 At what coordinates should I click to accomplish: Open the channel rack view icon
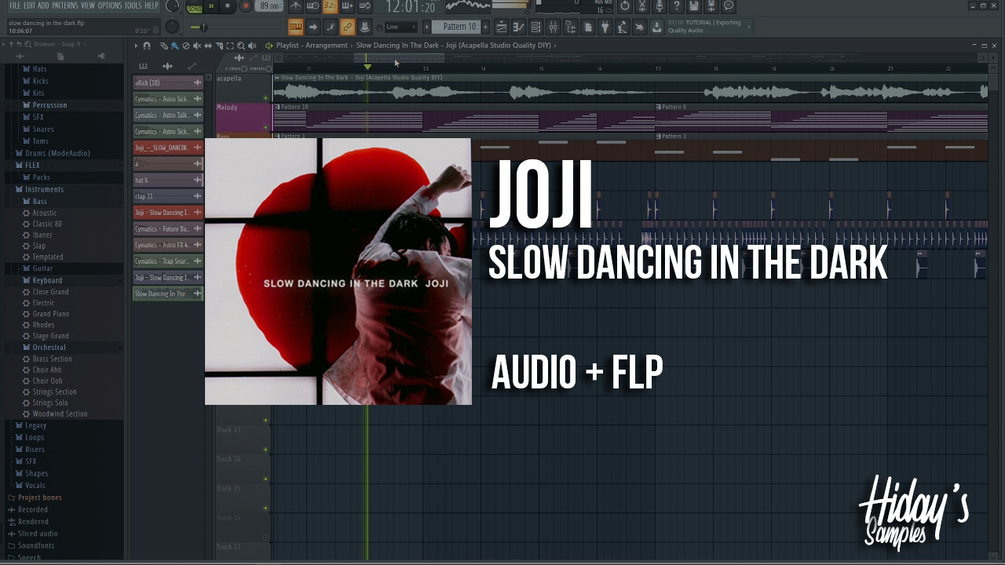point(536,27)
